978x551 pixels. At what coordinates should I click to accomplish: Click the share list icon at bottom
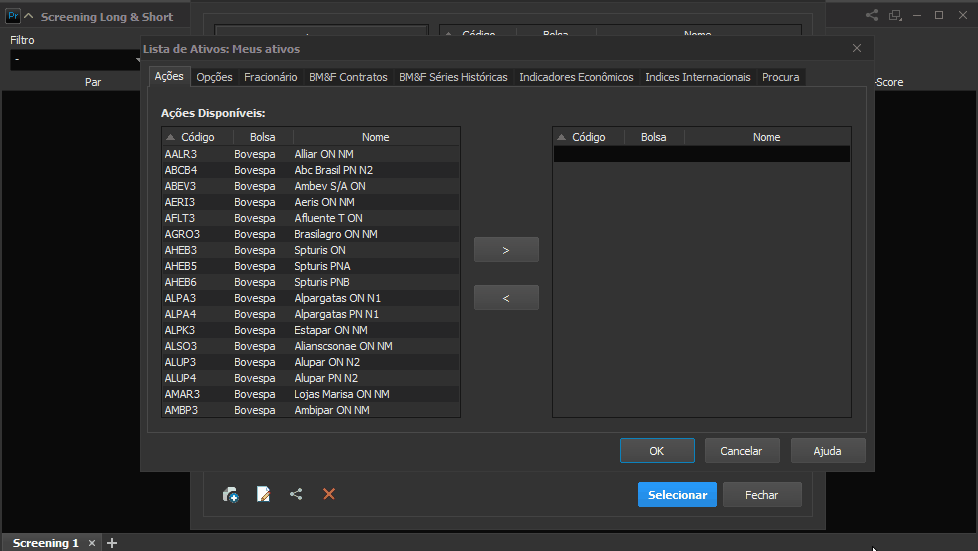[x=296, y=494]
